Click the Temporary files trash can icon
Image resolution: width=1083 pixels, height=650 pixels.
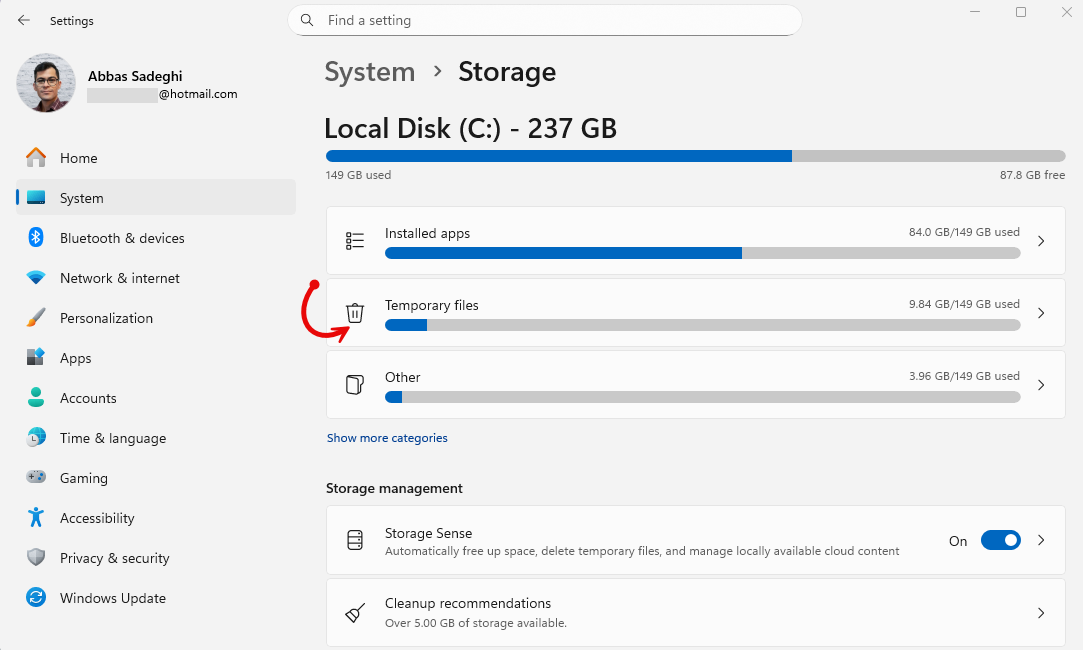click(x=355, y=313)
